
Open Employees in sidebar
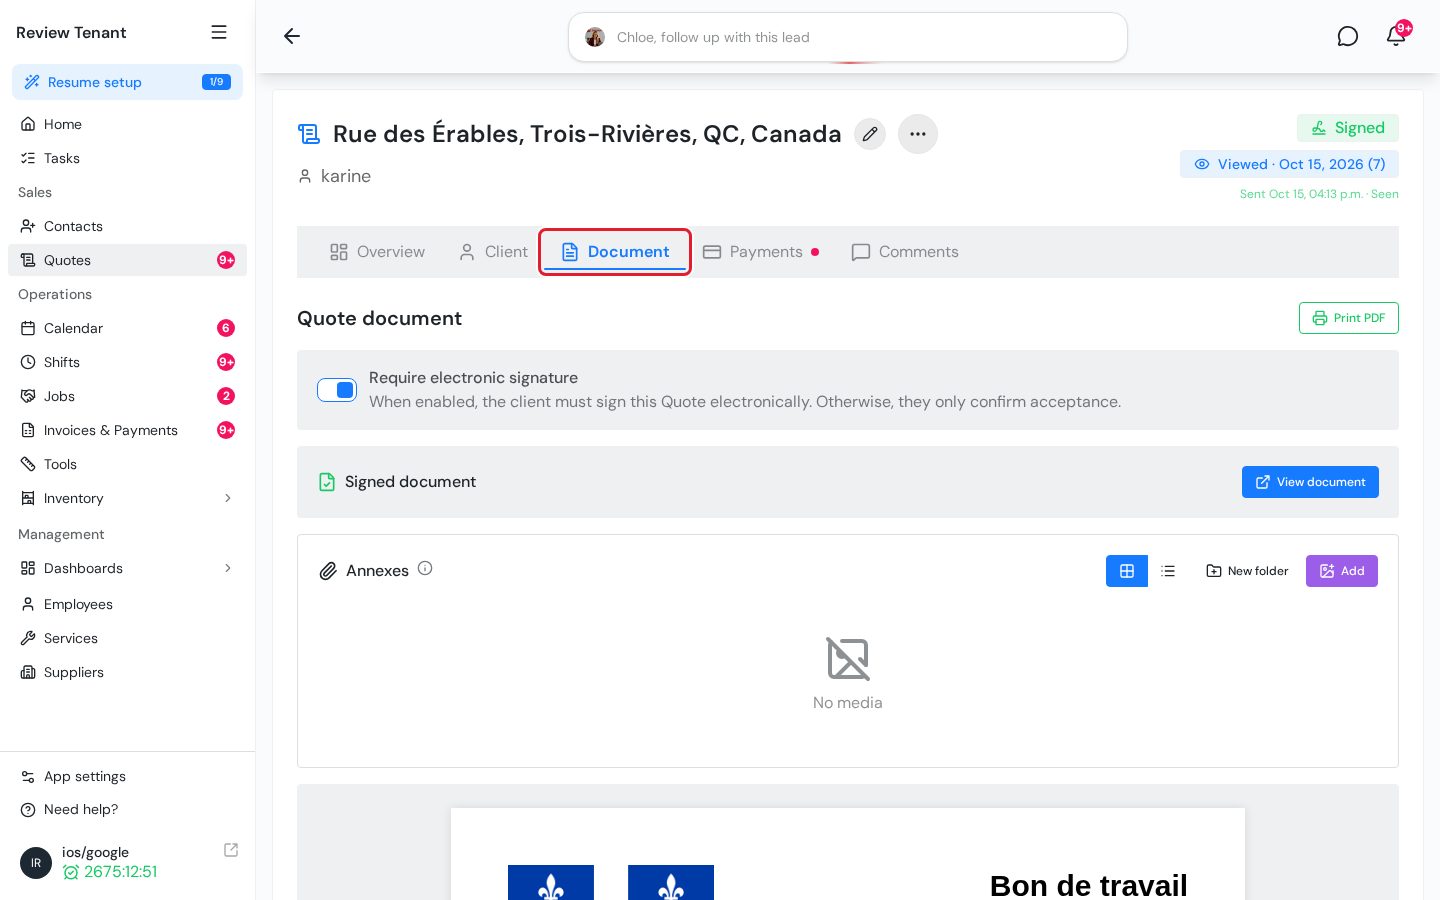tap(127, 604)
